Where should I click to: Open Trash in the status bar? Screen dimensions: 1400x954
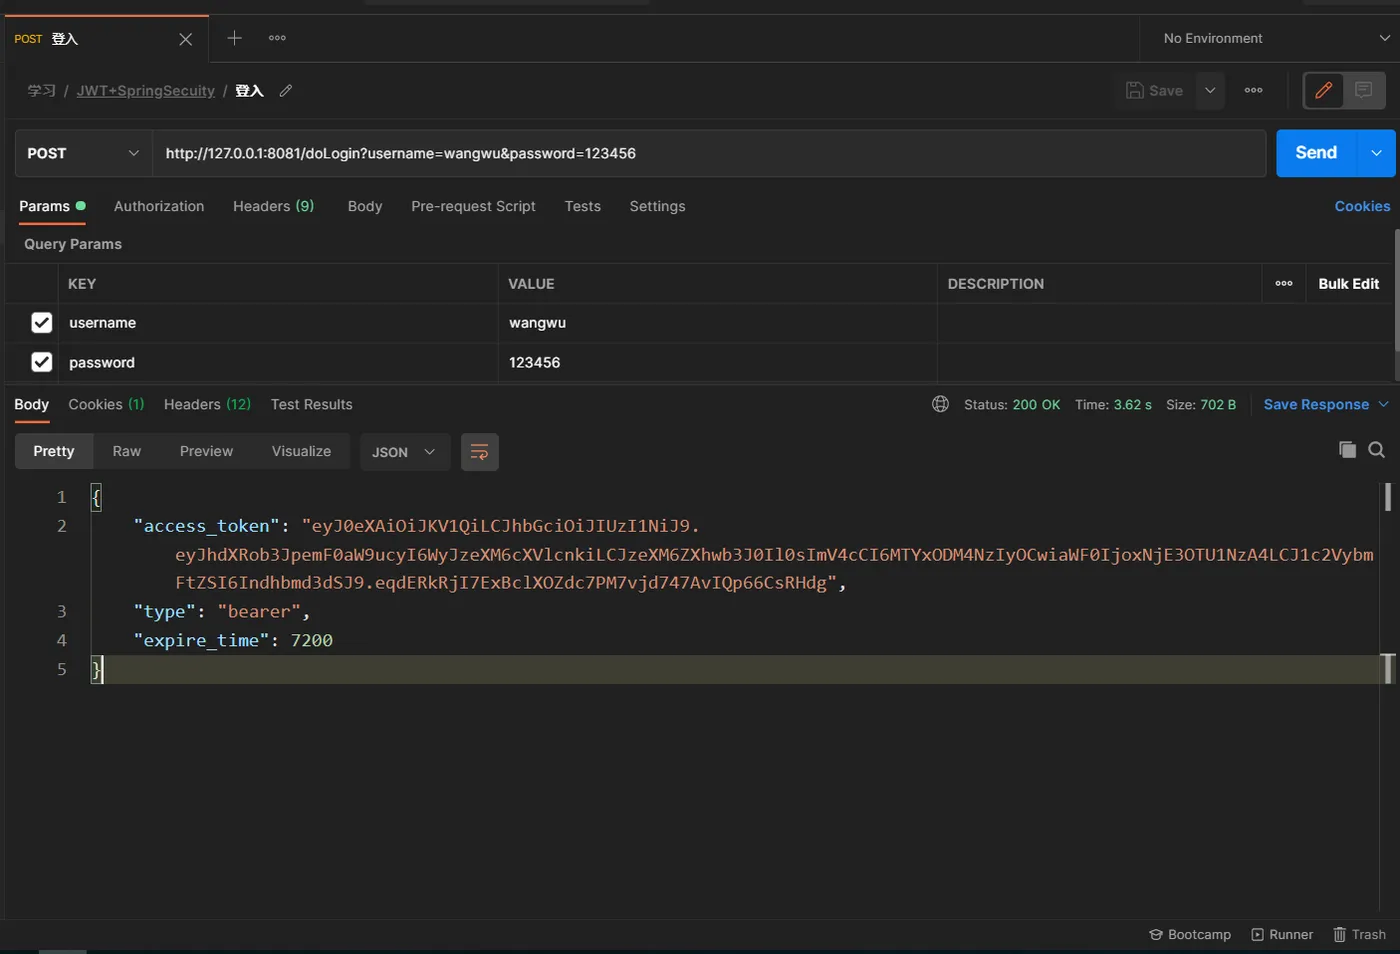tap(1360, 935)
